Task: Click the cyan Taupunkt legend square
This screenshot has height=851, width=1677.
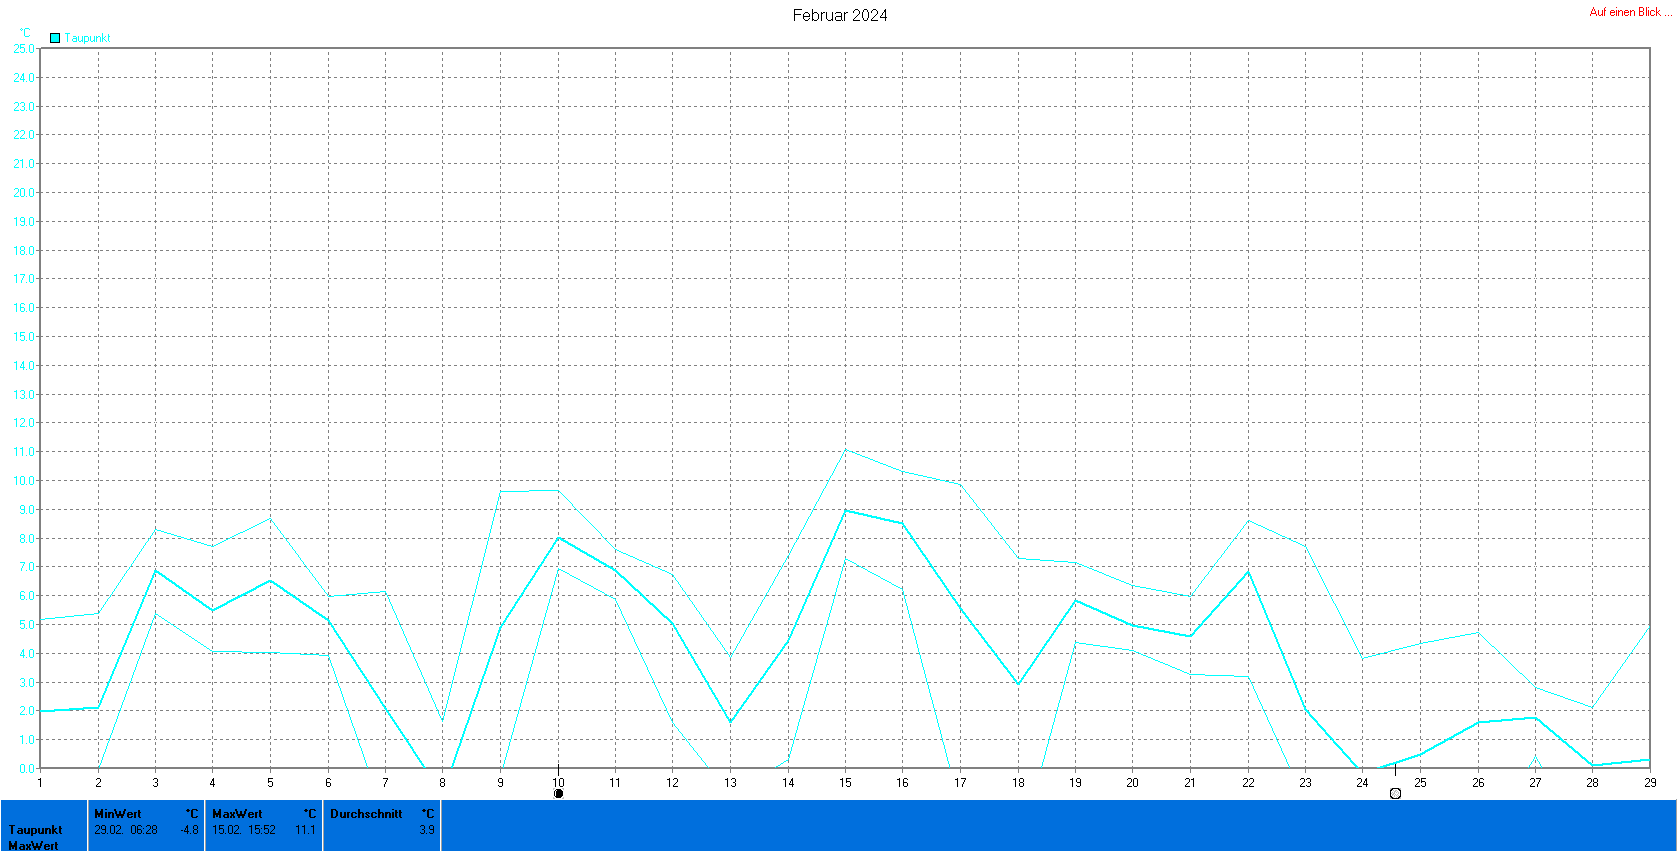Action: point(55,38)
